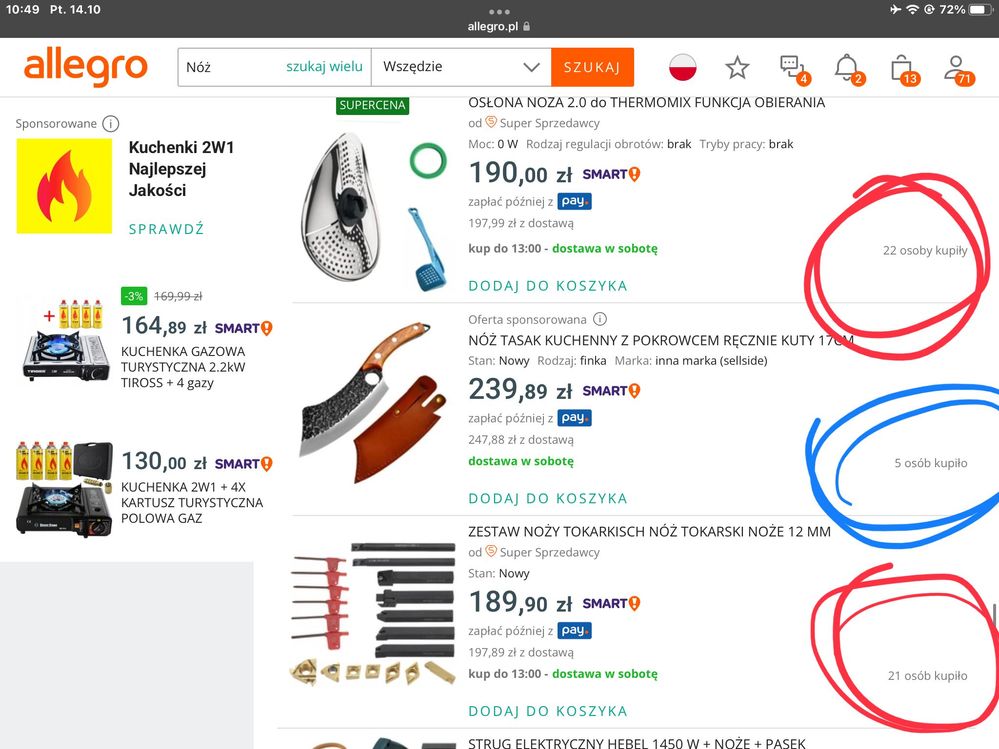
Task: Add nóż tasak kuchenny to cart
Action: point(548,499)
